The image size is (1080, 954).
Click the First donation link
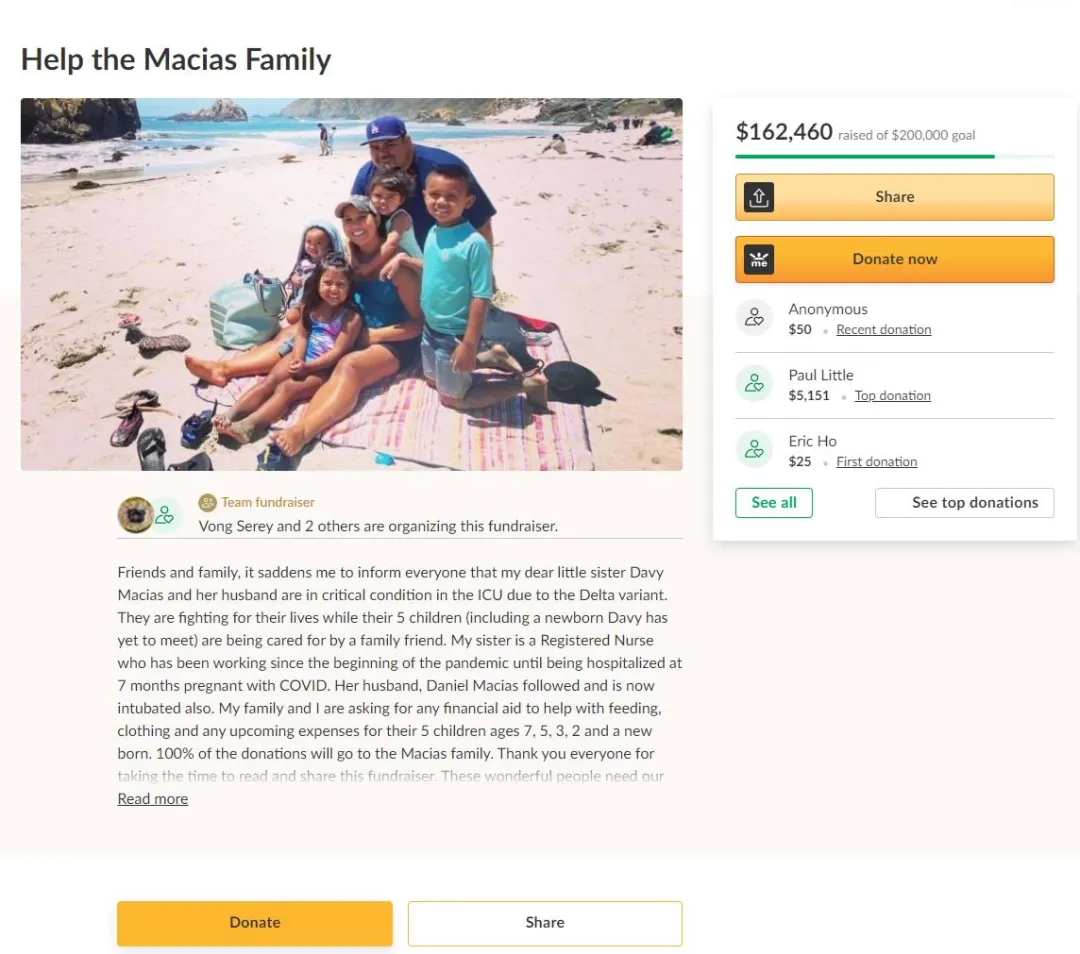pyautogui.click(x=877, y=462)
